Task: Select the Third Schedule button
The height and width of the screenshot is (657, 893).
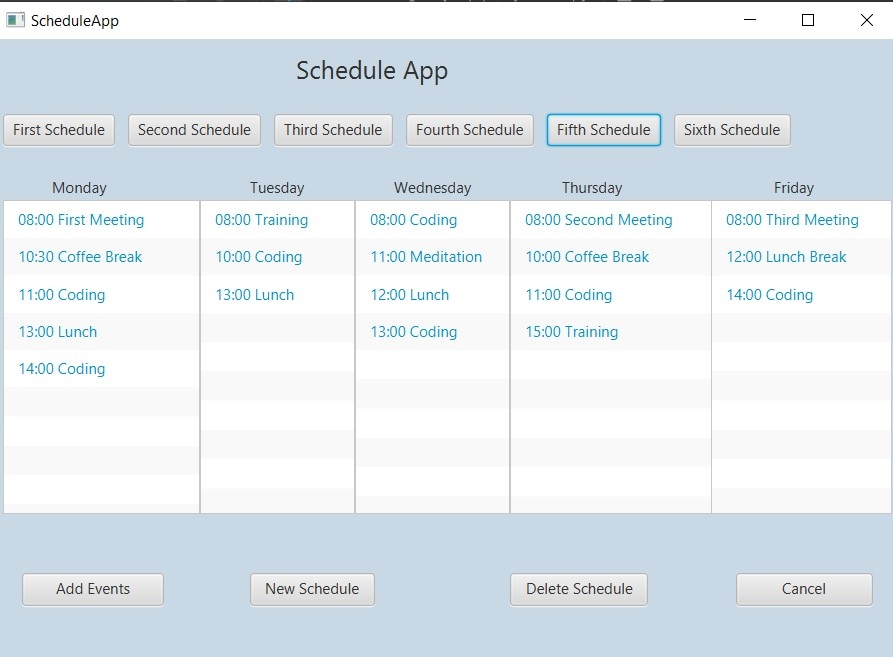Action: click(333, 130)
